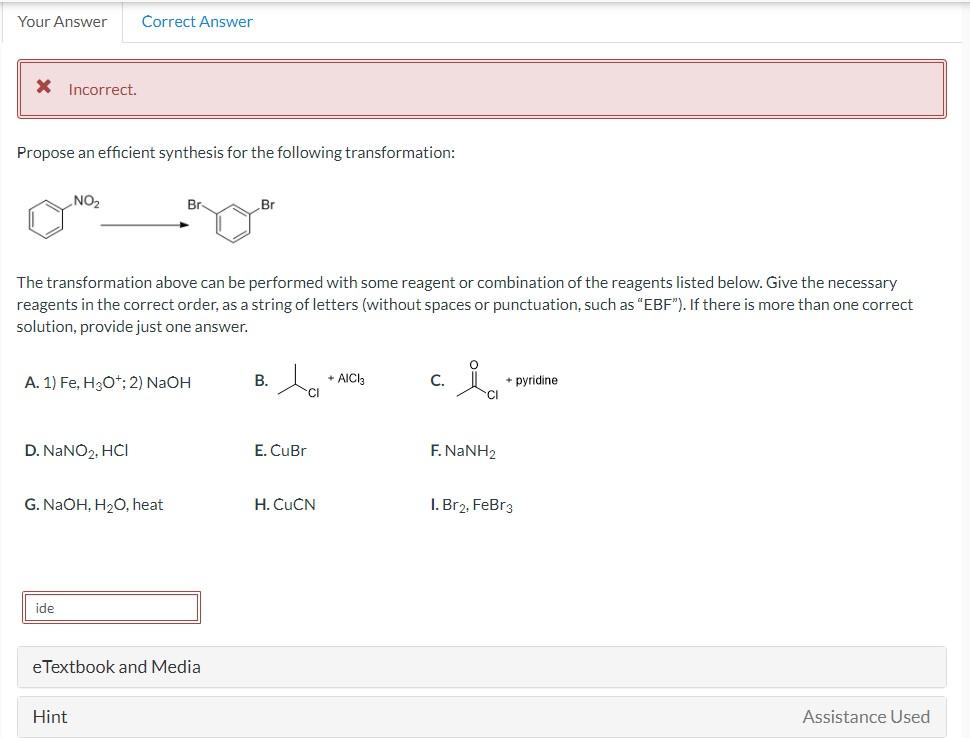
Task: Select reagent option E, CuBr
Action: point(281,450)
